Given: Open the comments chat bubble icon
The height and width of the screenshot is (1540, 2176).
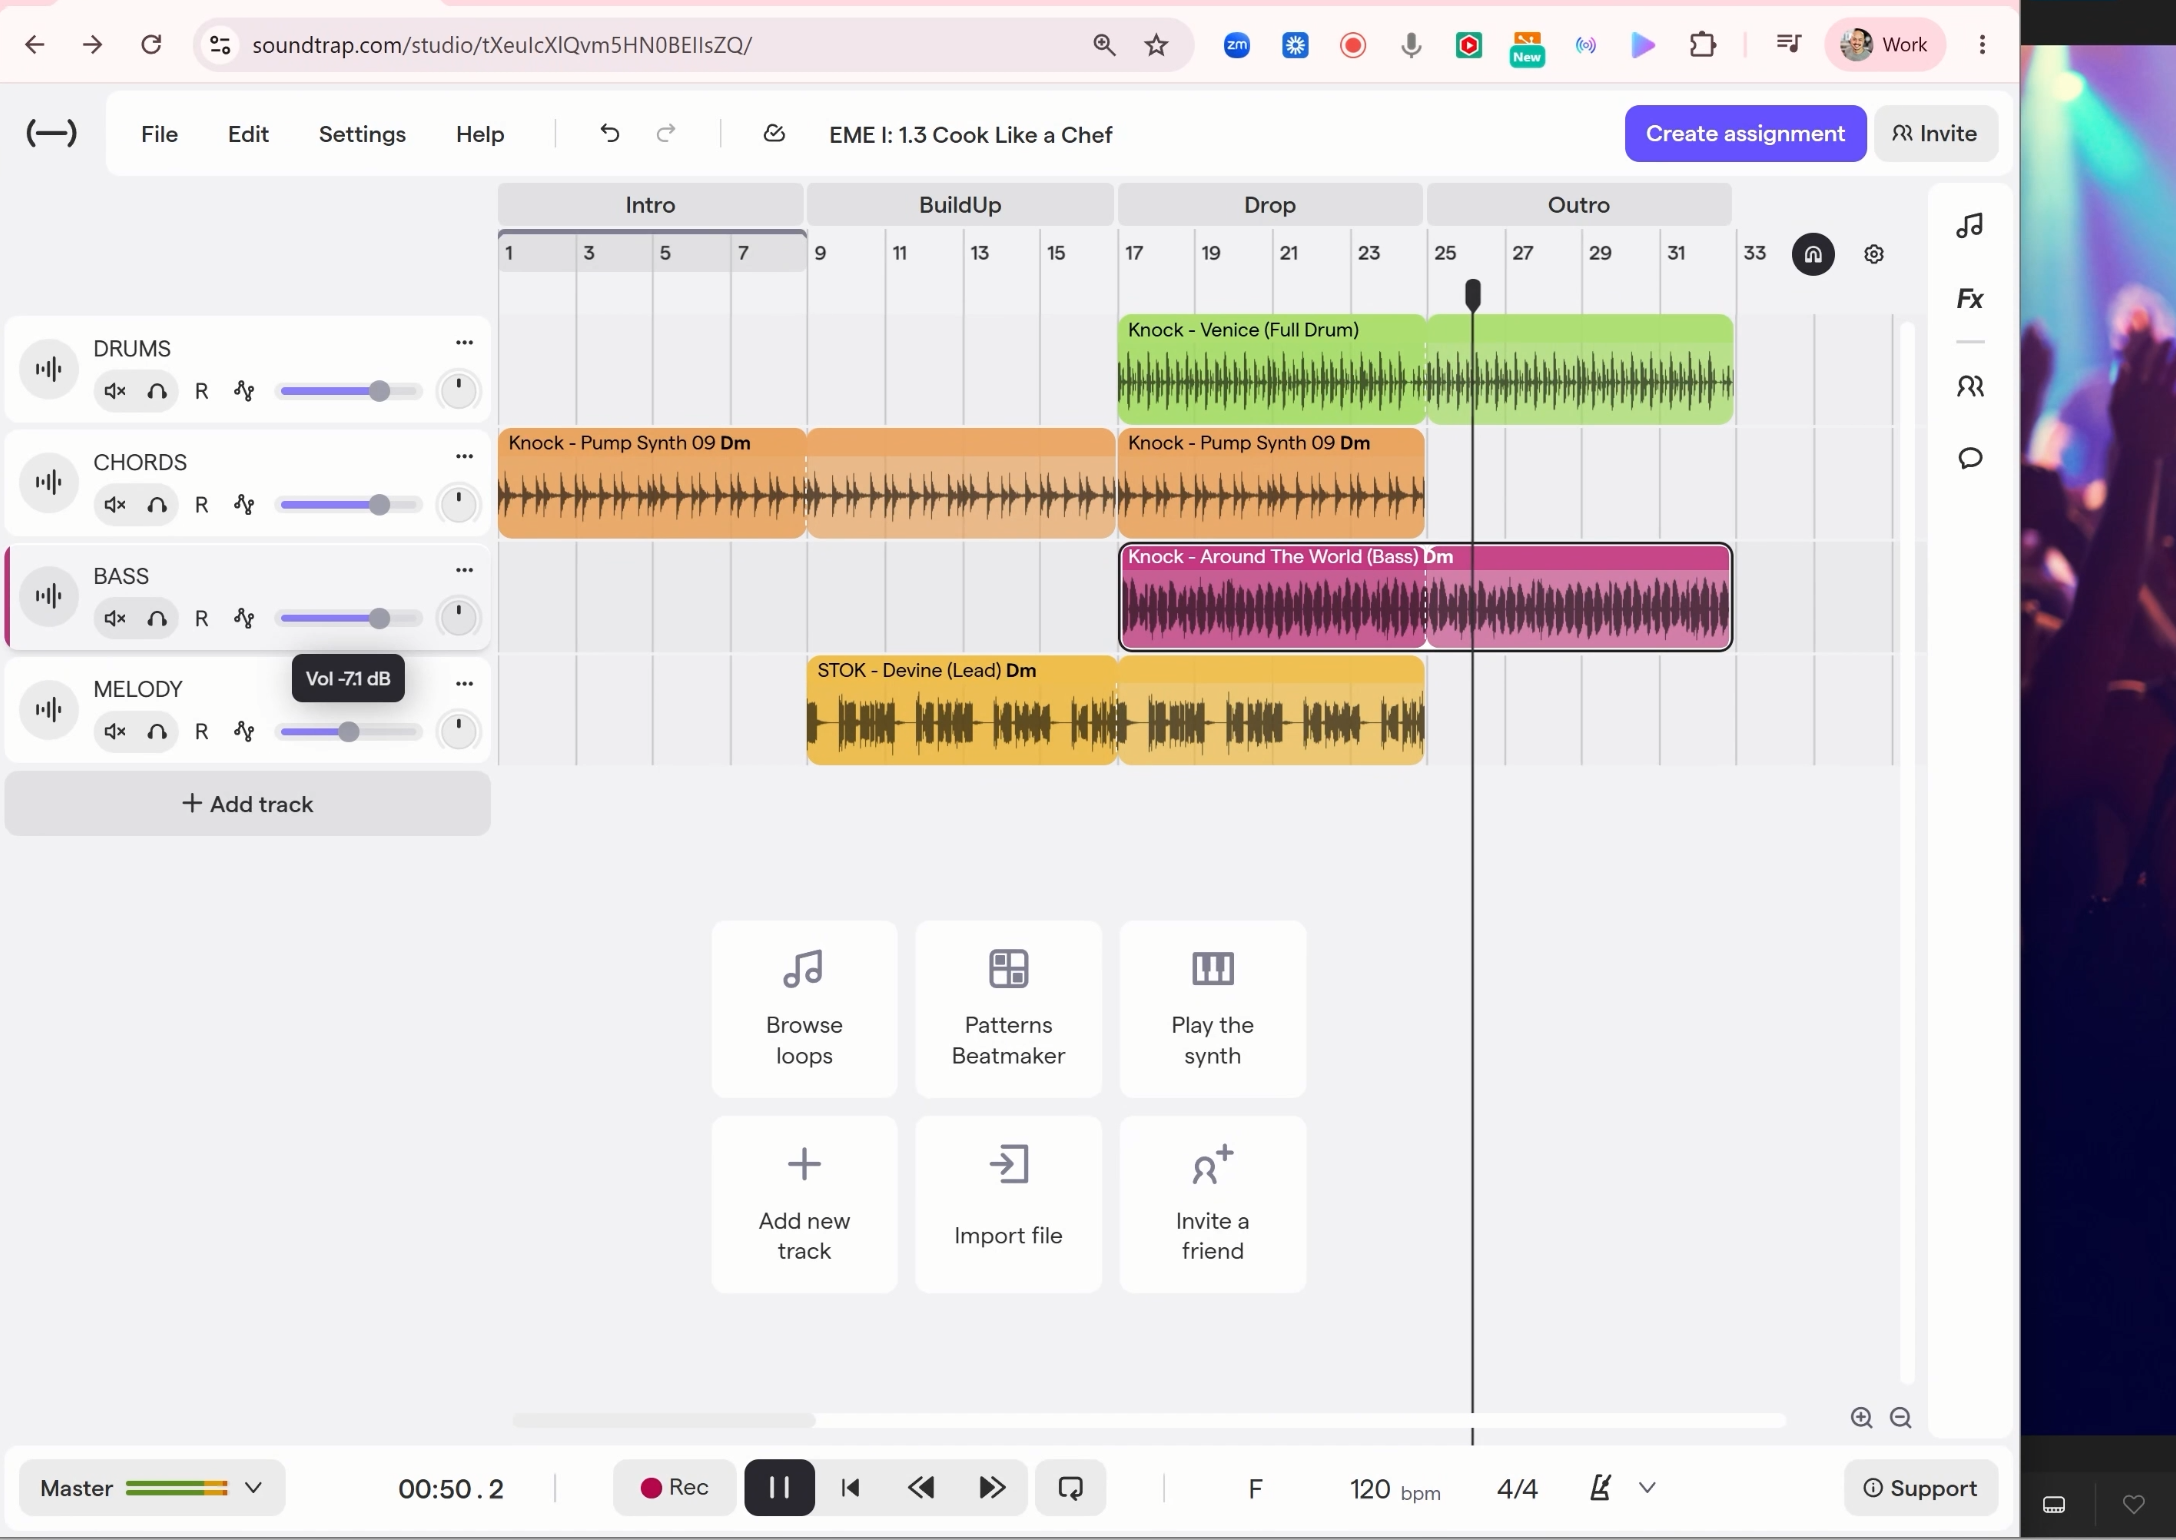Looking at the screenshot, I should pos(1969,458).
